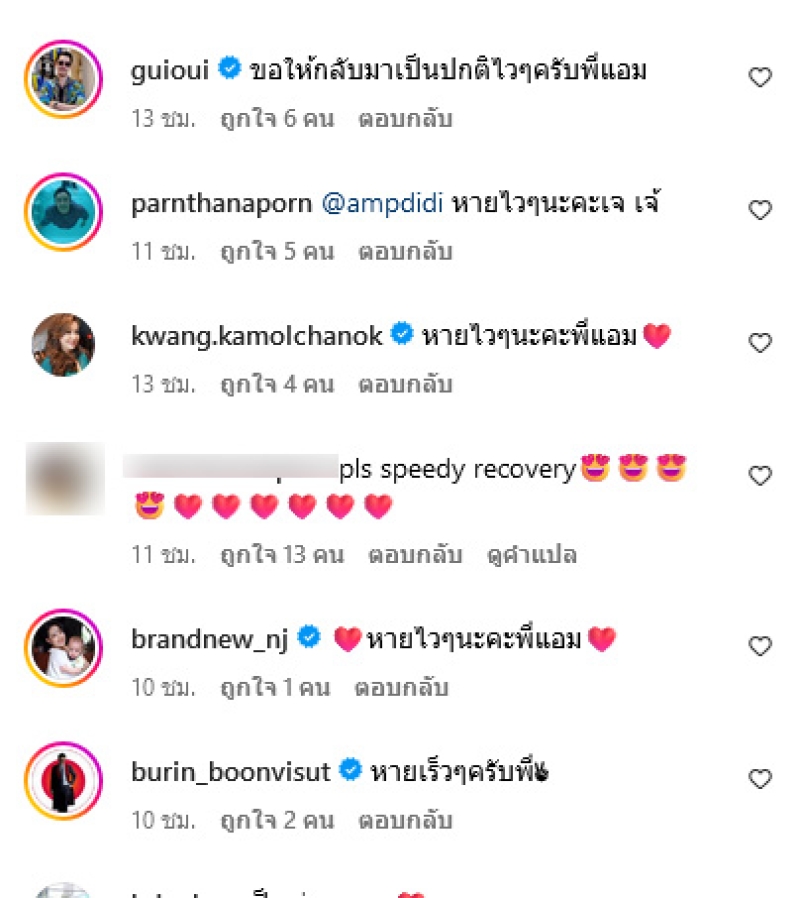800x898 pixels.
Task: Open the @ampdidi mention link
Action: pos(383,203)
